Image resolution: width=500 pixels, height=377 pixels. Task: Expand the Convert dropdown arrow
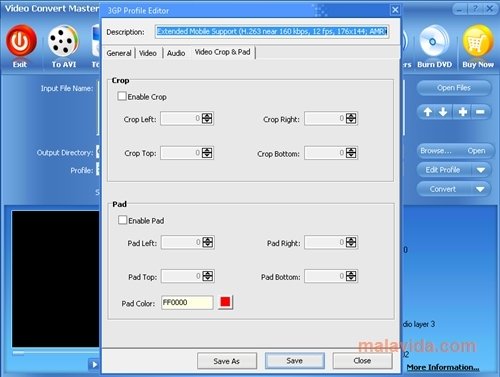480,189
